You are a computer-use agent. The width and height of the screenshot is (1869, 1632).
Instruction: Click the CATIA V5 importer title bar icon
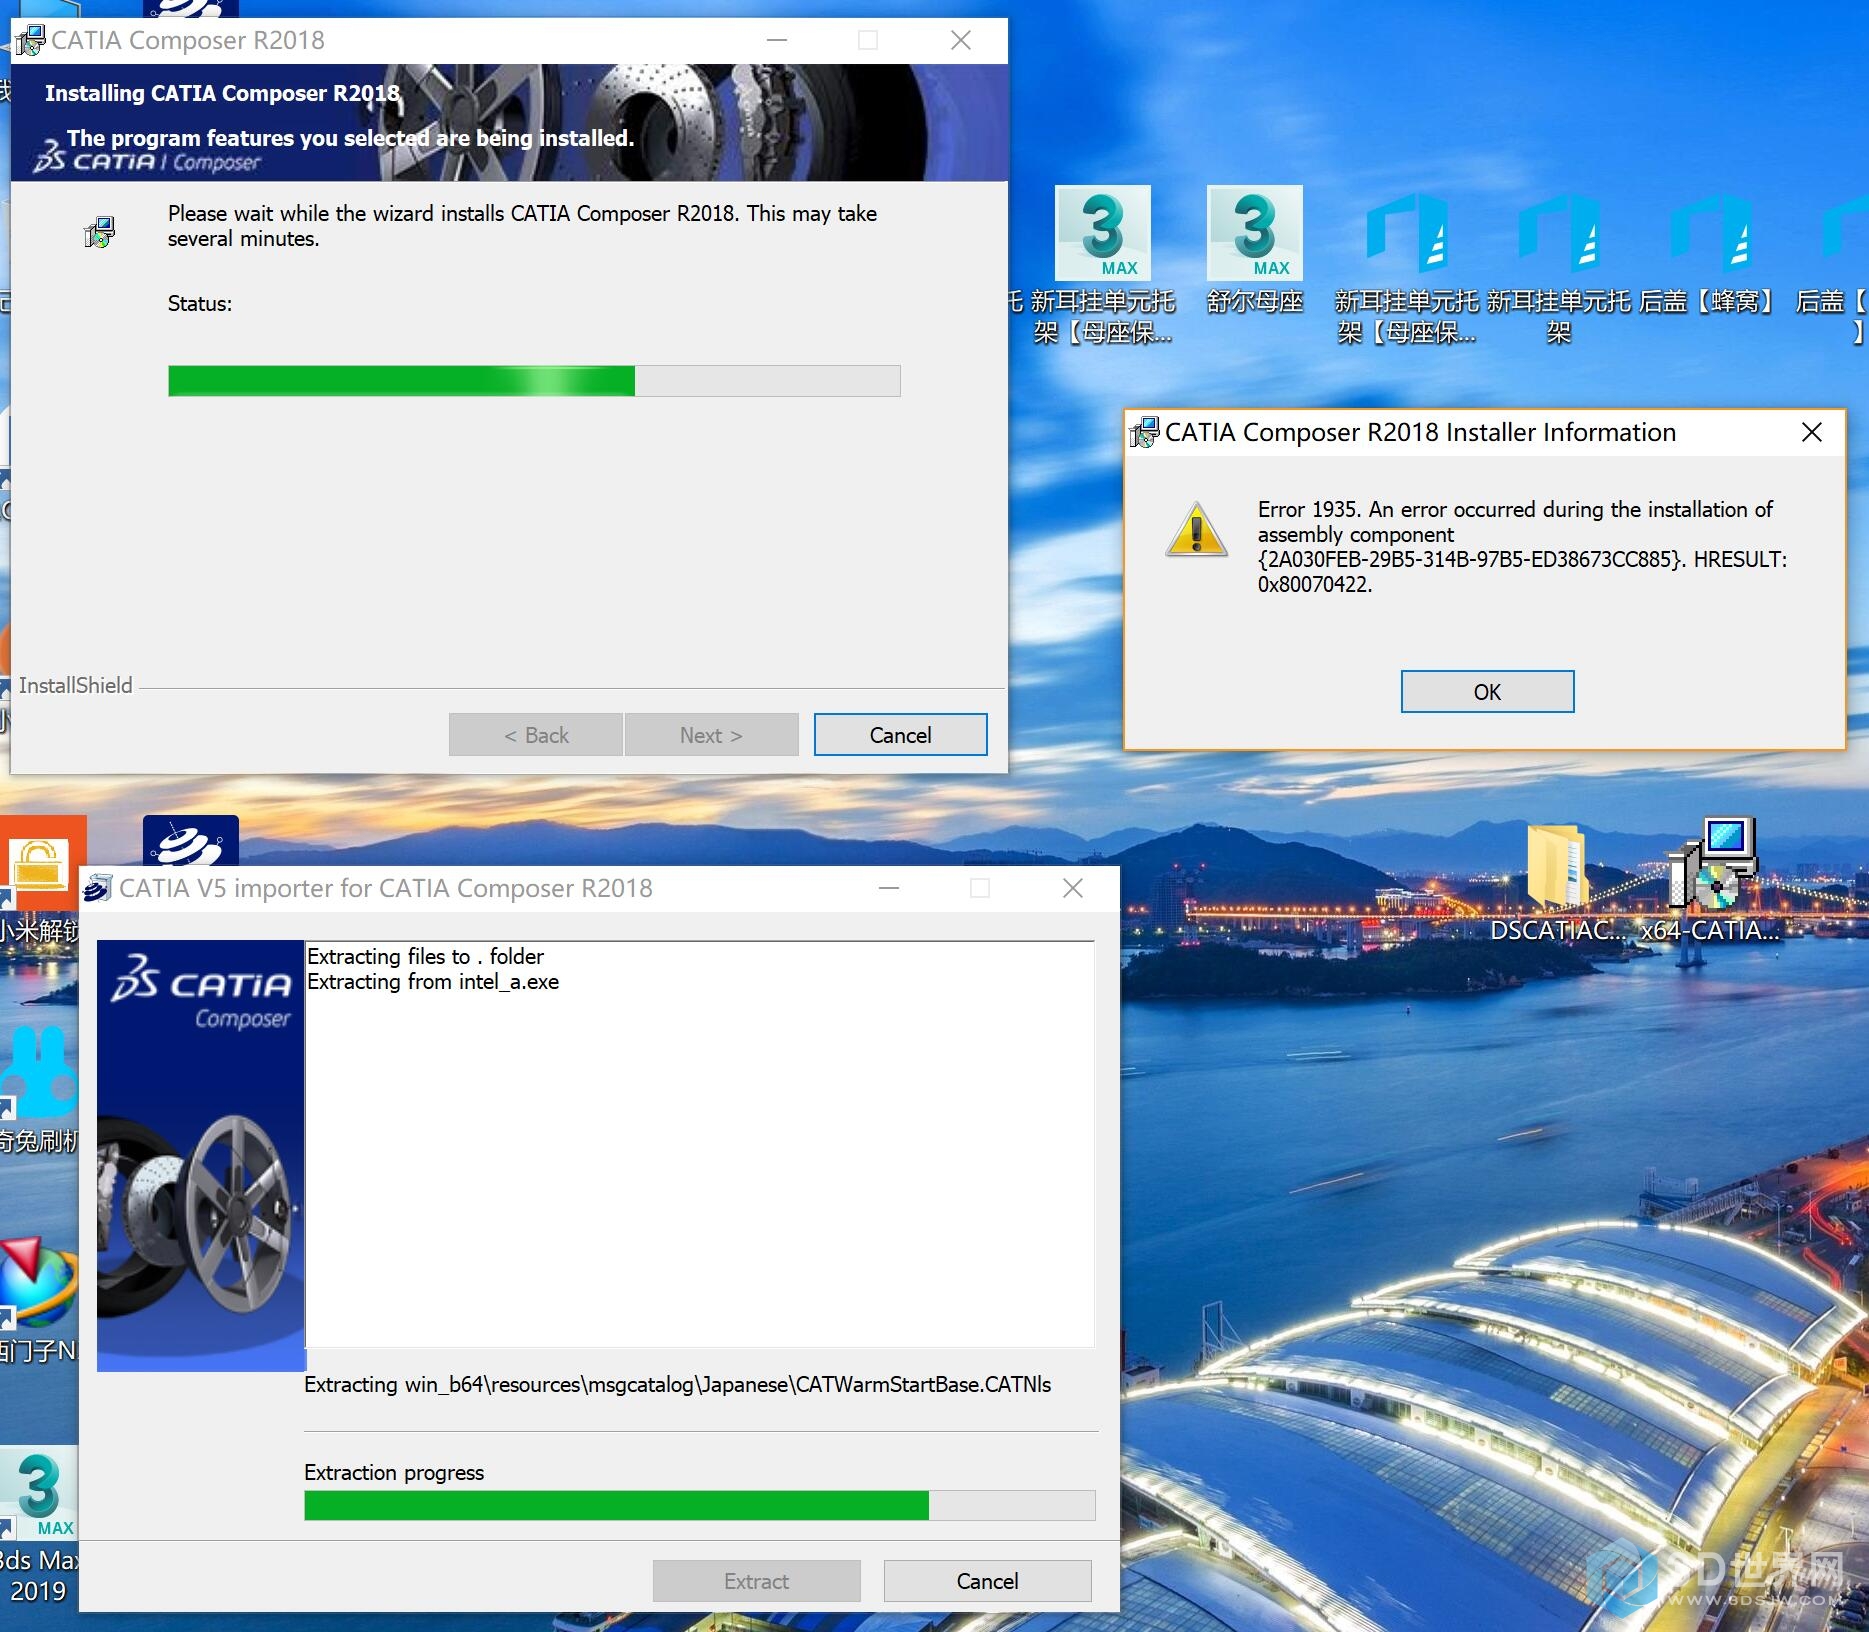pos(97,888)
